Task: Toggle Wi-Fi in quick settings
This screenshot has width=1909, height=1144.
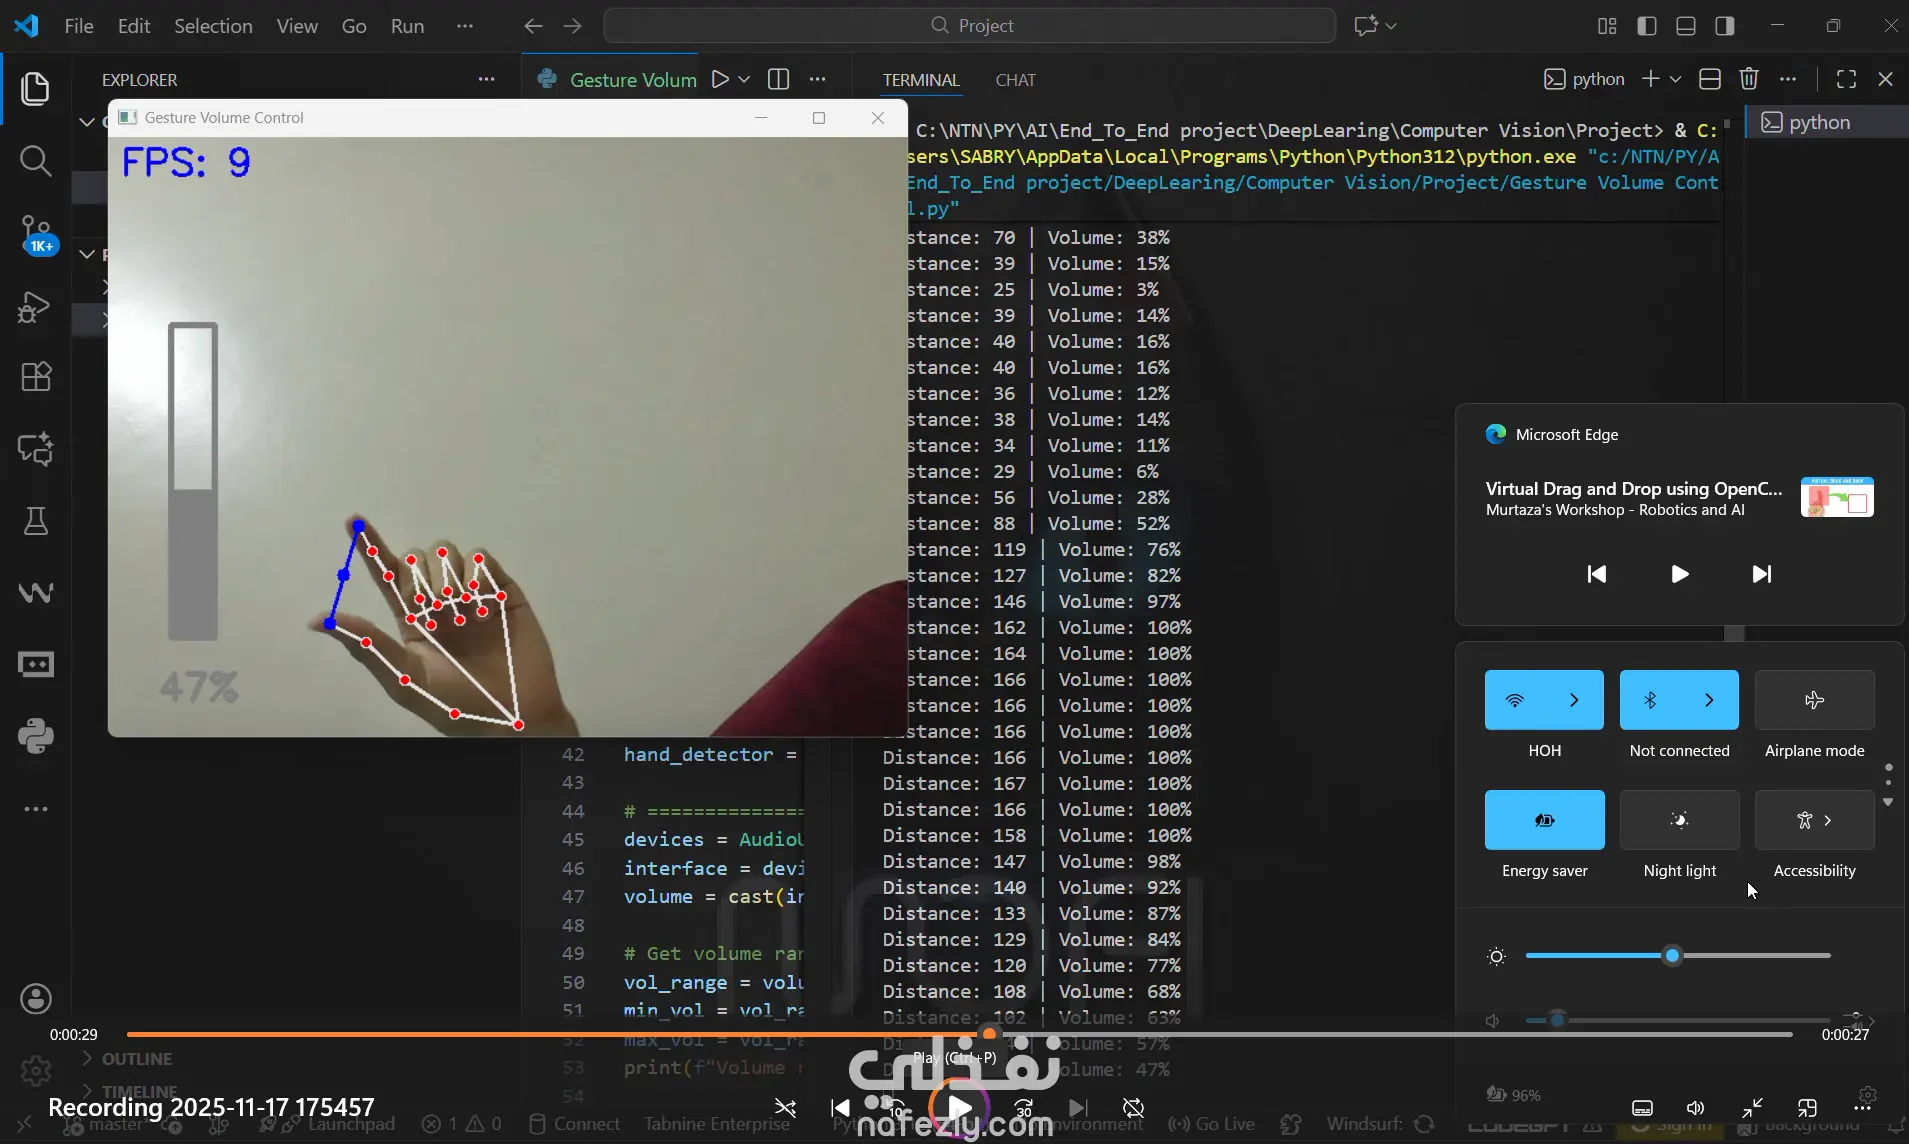Action: 1515,700
